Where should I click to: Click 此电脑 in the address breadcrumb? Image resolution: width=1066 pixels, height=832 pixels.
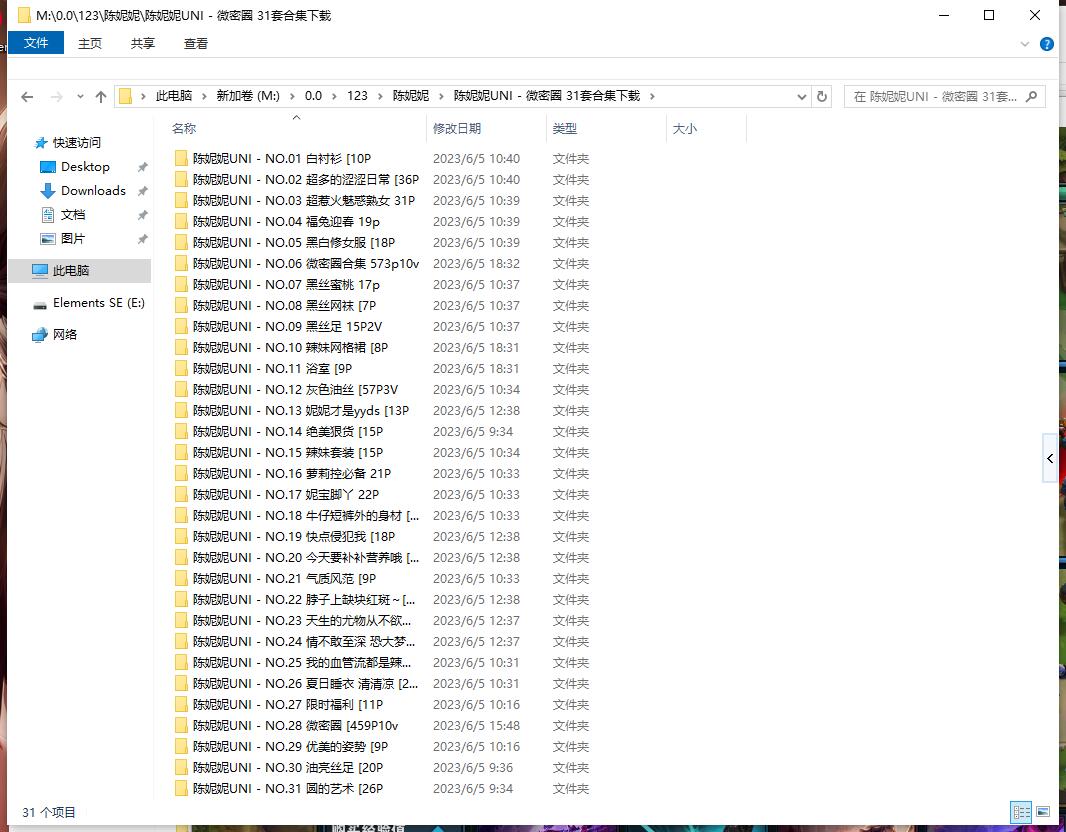coord(174,96)
